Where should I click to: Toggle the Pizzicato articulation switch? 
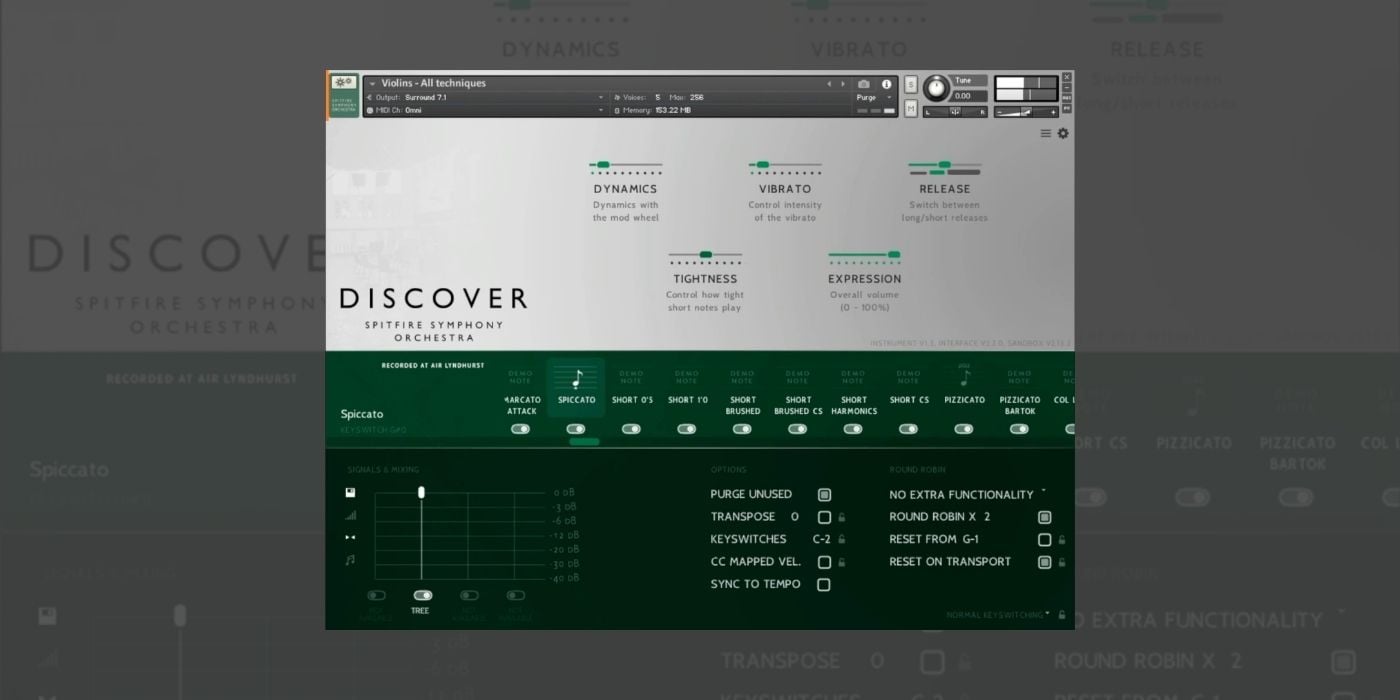[964, 429]
